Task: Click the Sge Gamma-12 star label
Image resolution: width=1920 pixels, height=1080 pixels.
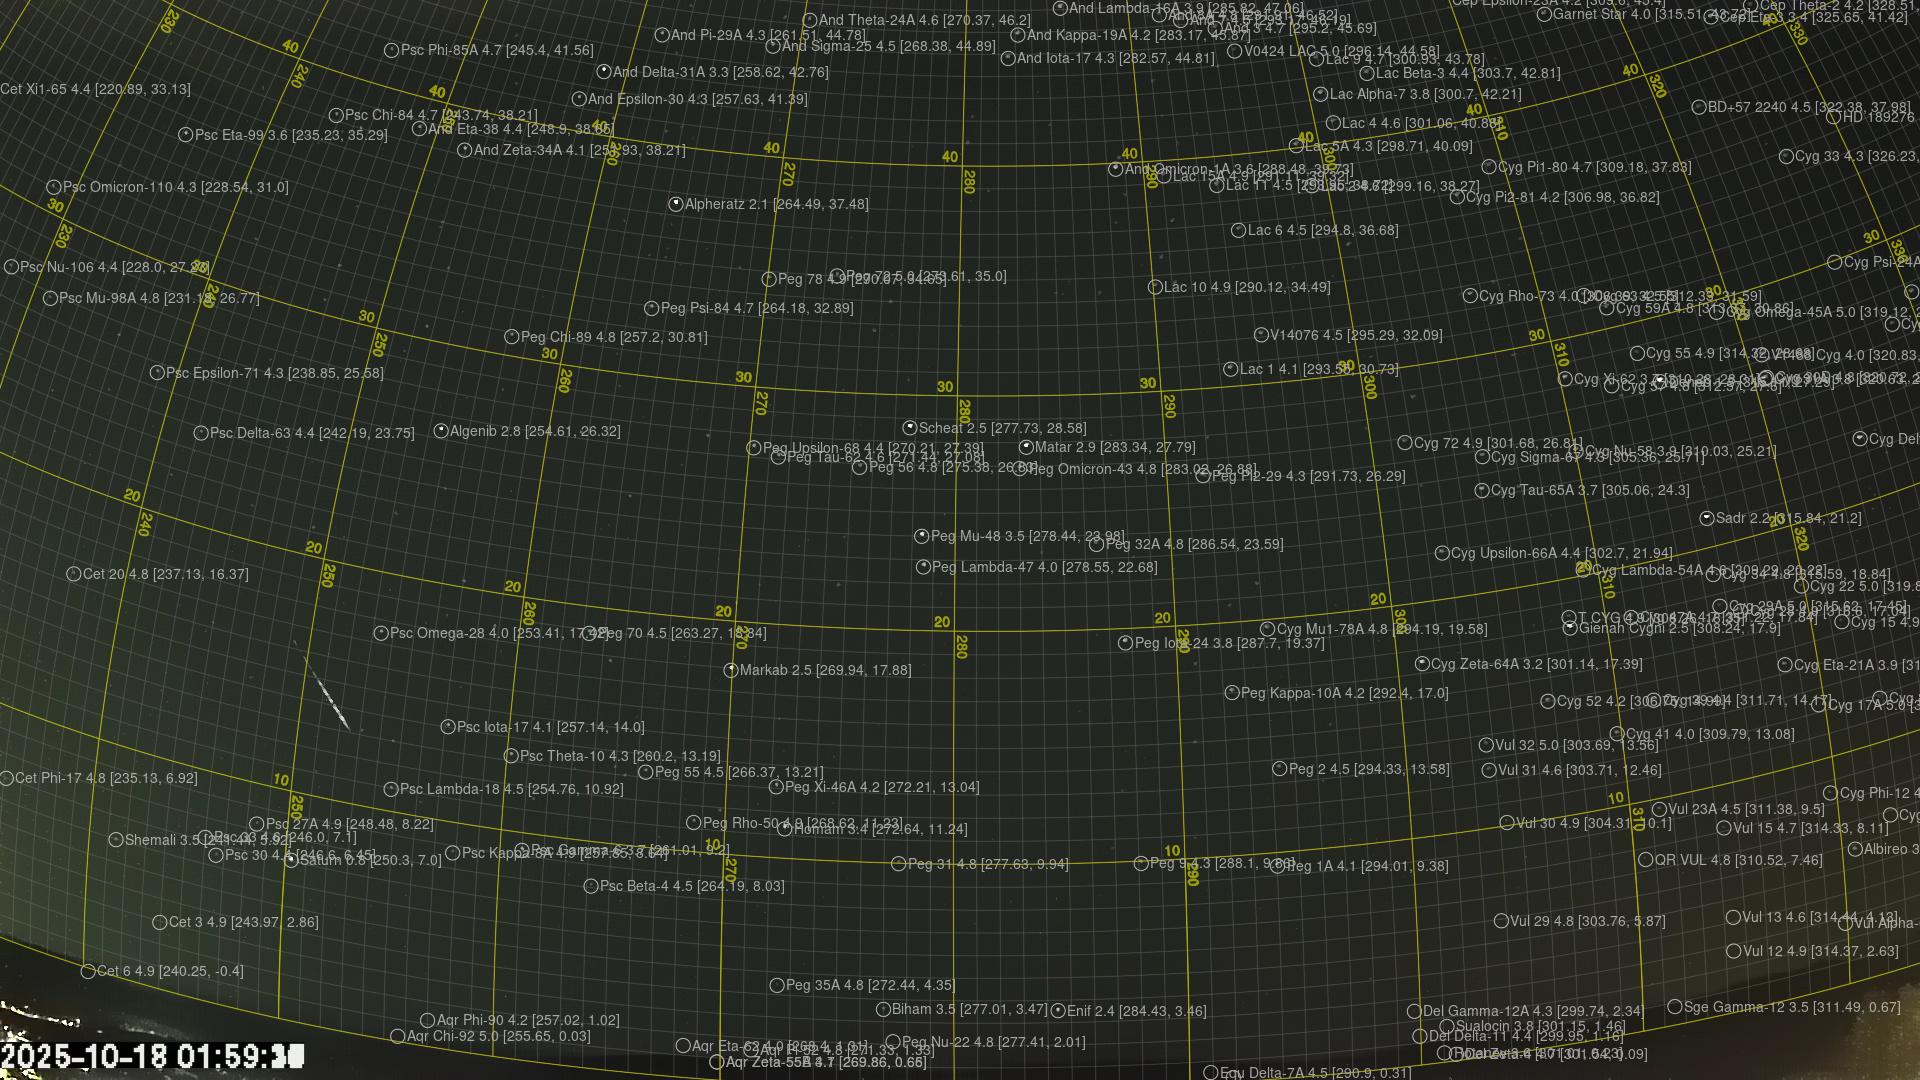Action: [x=1791, y=1007]
